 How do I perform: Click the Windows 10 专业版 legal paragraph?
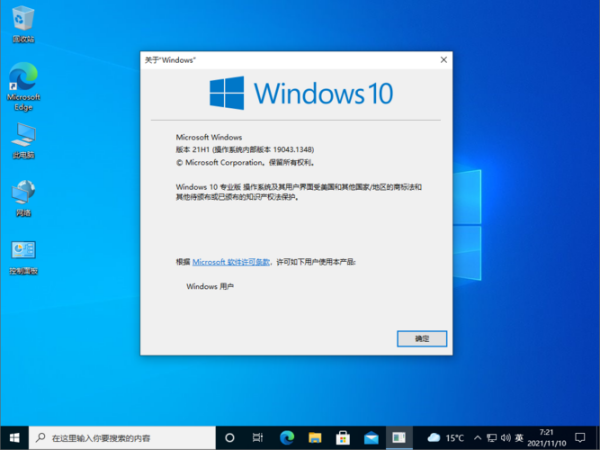point(298,192)
